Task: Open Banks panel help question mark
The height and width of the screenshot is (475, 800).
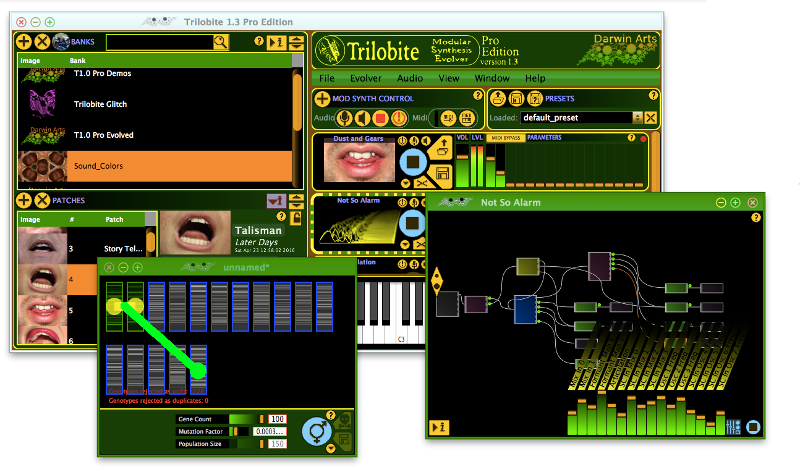Action: 259,41
